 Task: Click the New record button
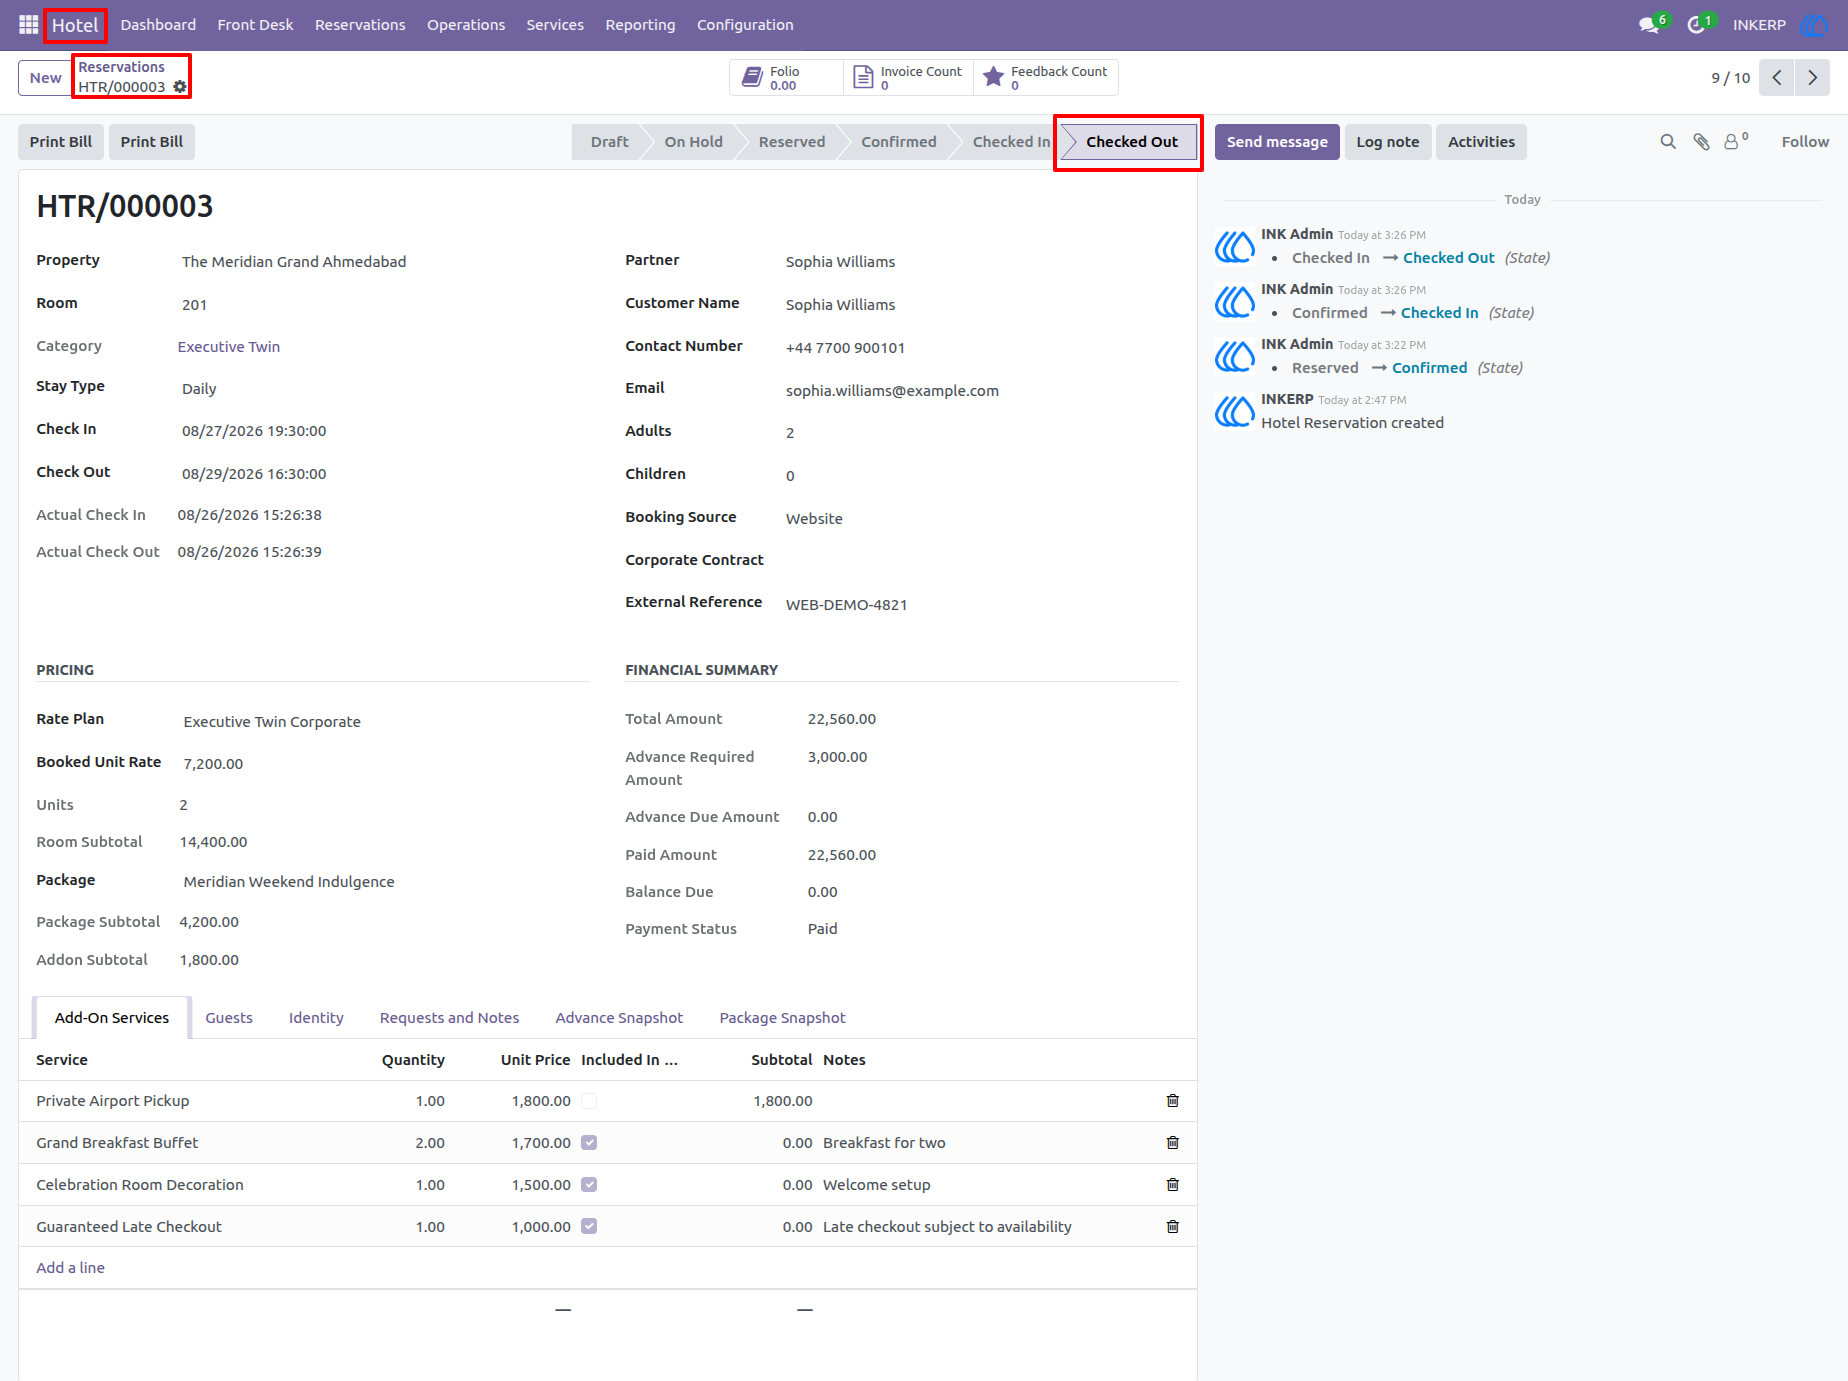45,78
